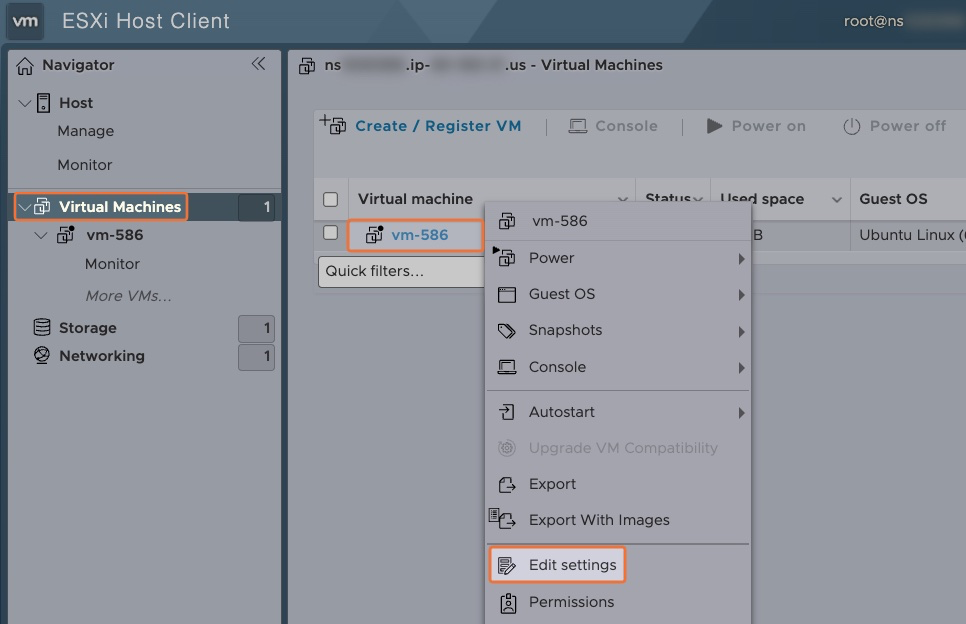
Task: Select Monitor under vm-586
Action: point(112,264)
